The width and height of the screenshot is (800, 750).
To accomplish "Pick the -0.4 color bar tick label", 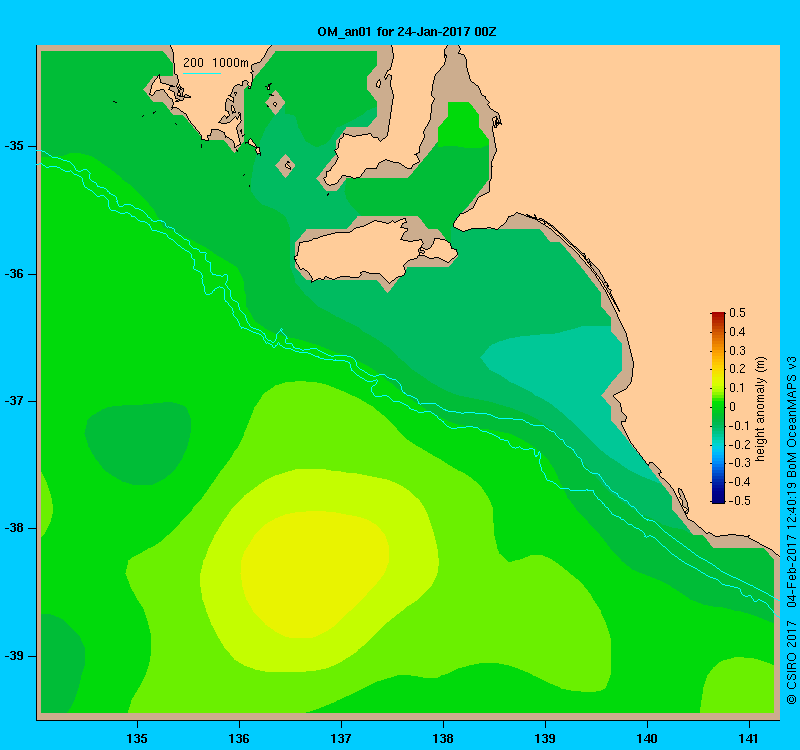I will click(x=738, y=482).
